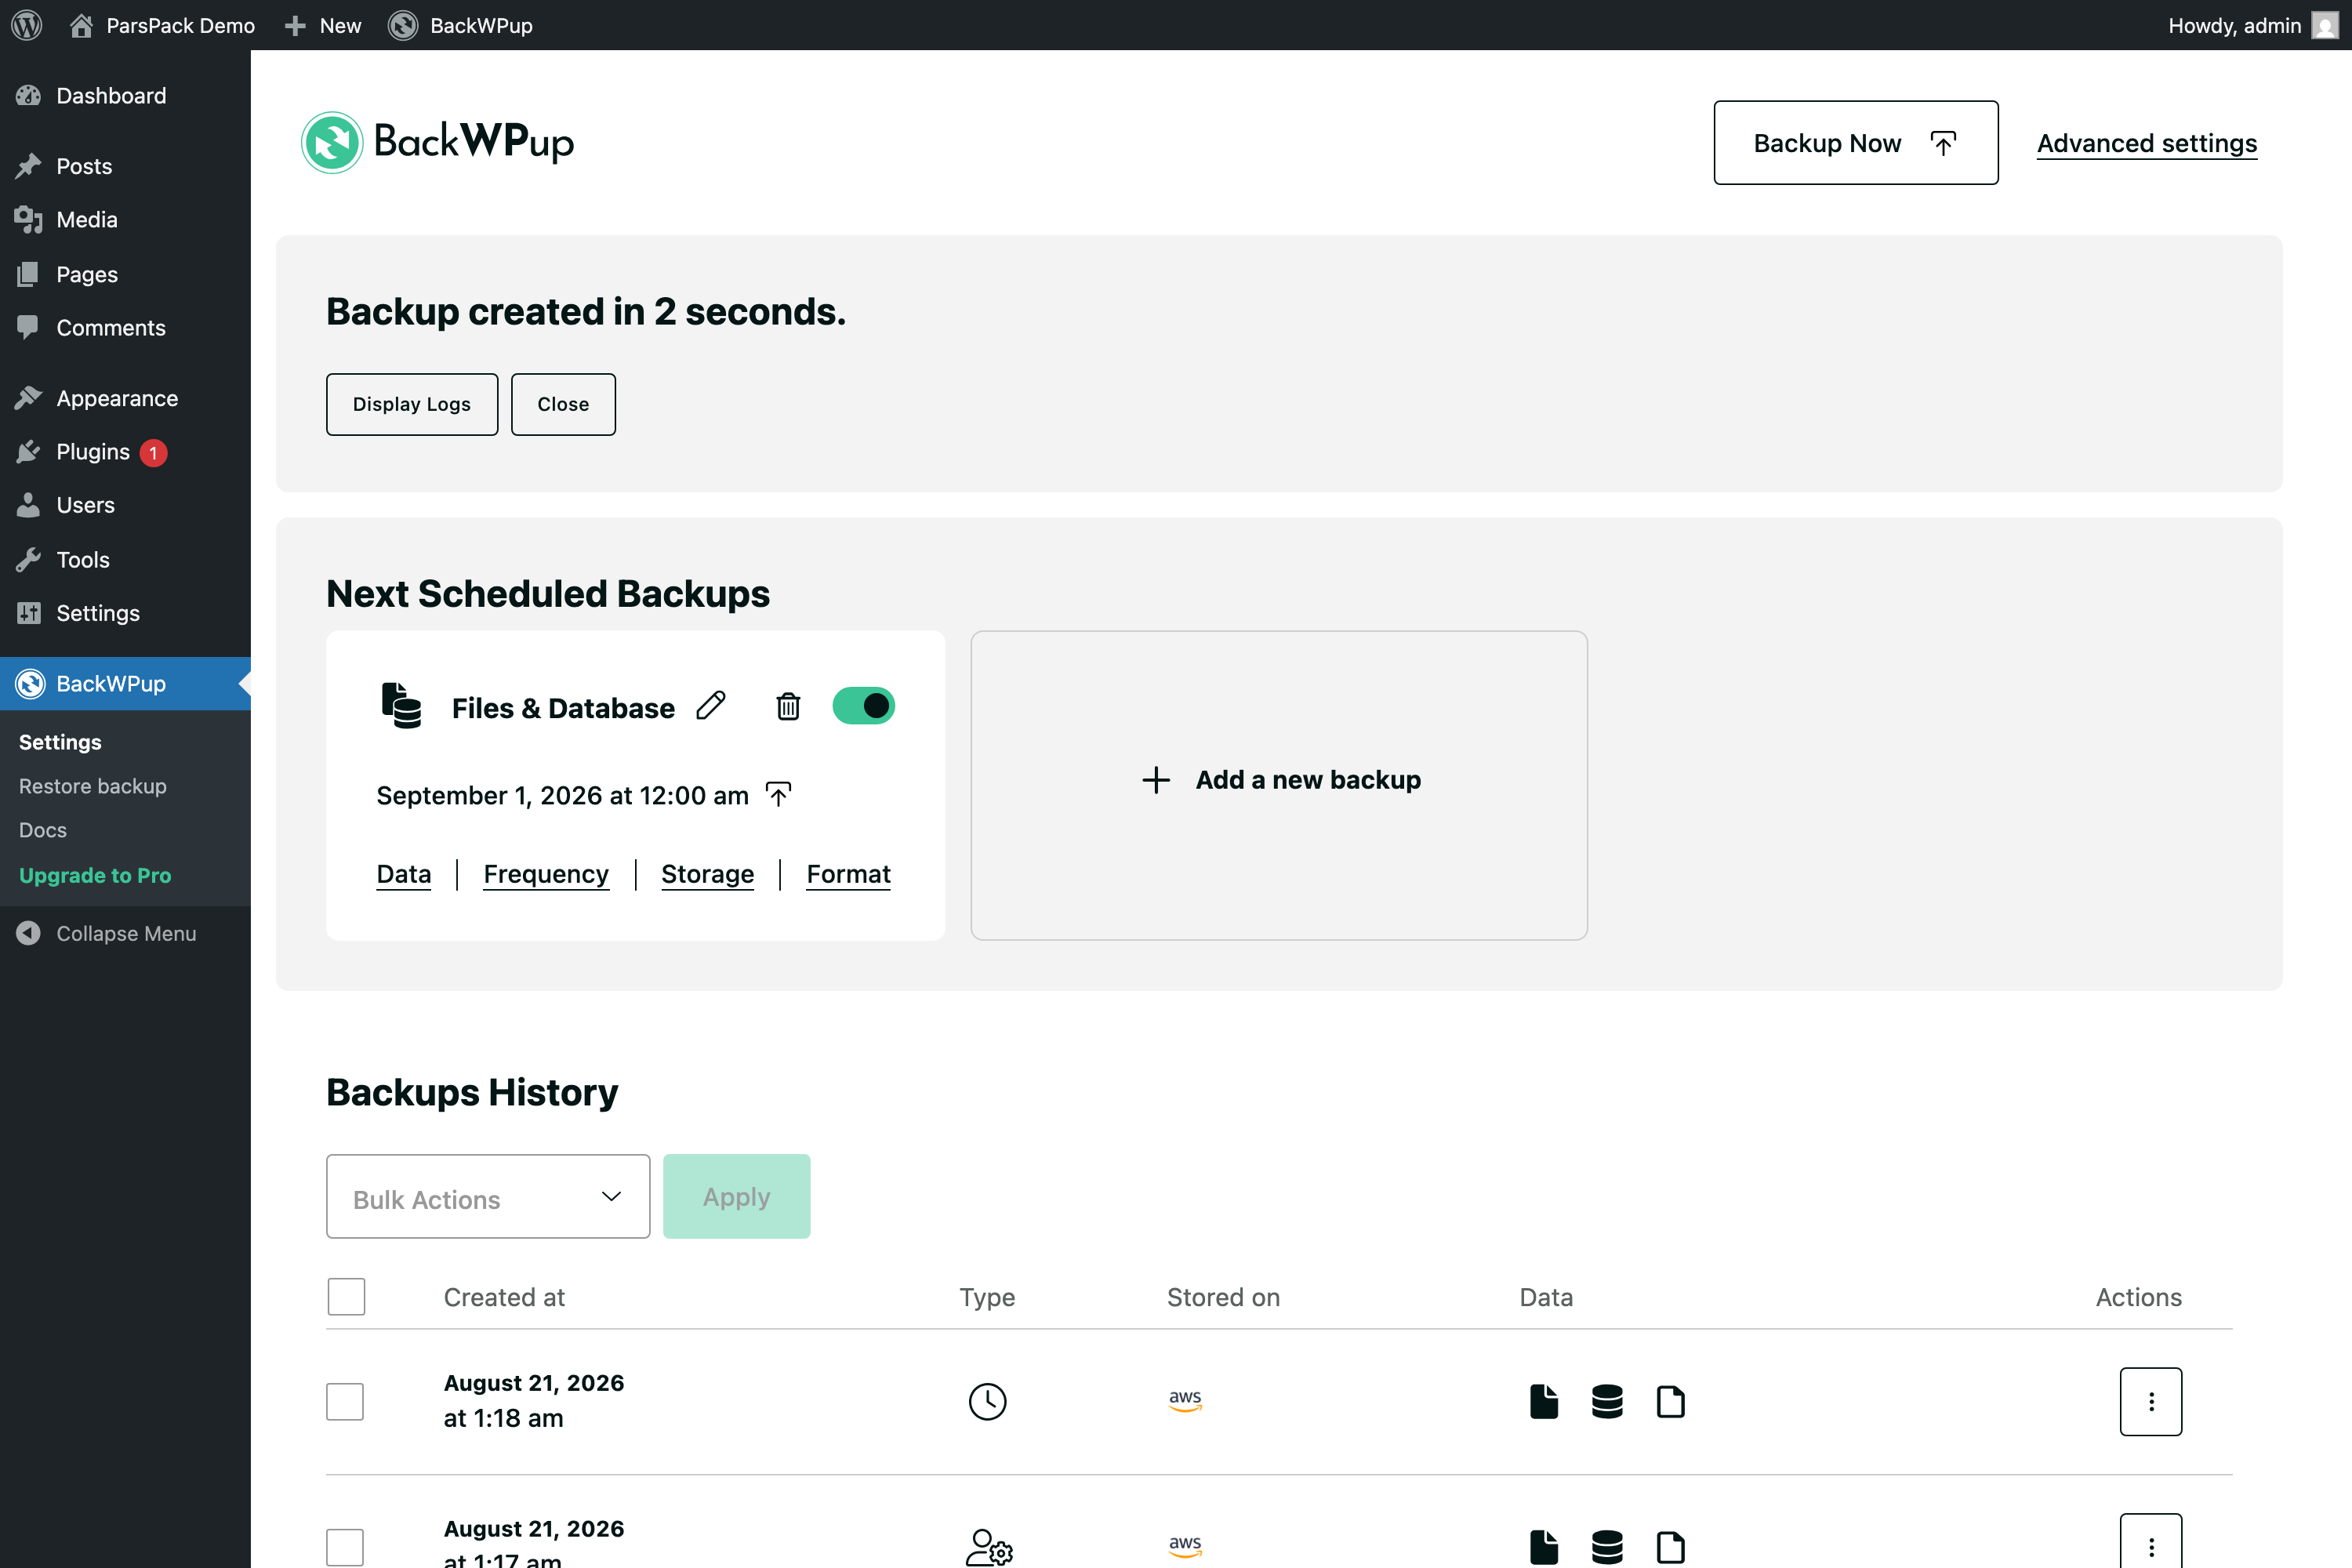Click the user-gear type icon for 1:17 am backup

coord(989,1547)
